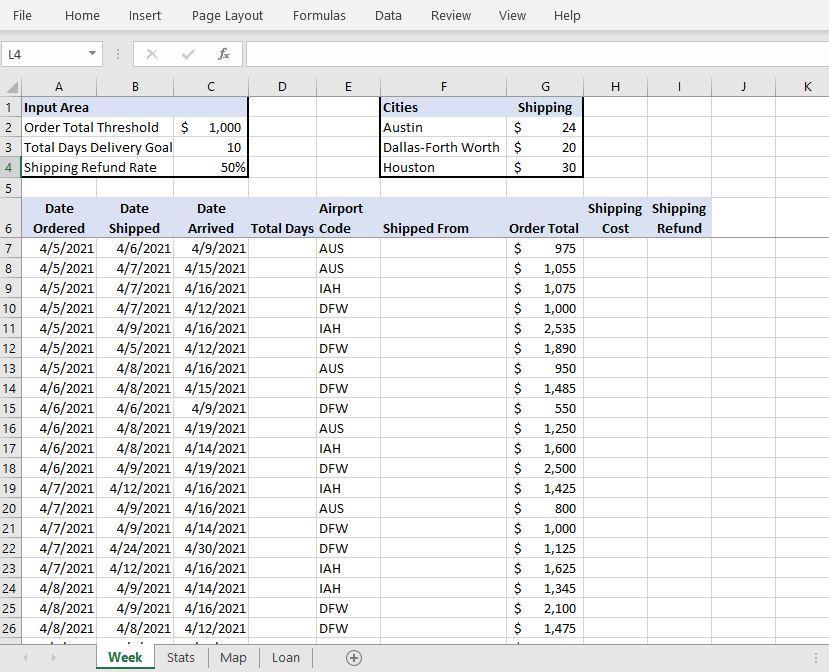
Task: Select the Loan sheet tab
Action: [286, 657]
